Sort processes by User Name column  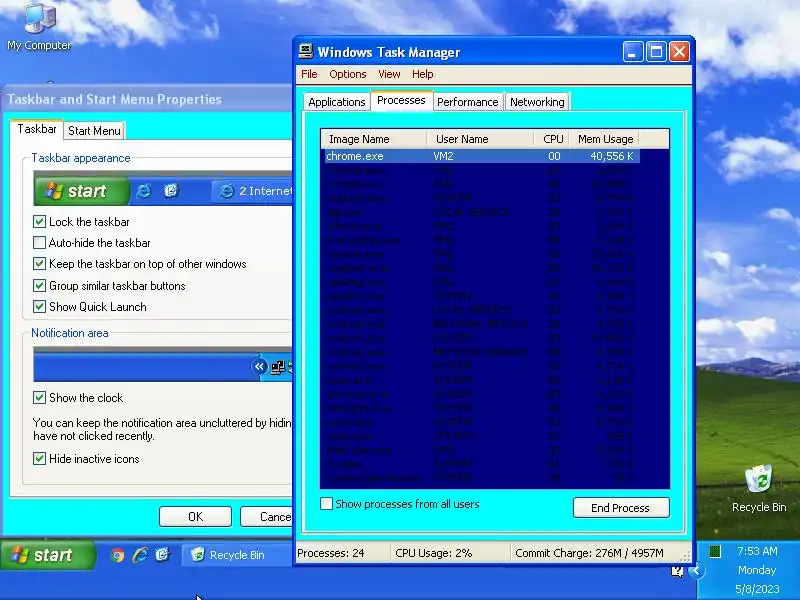tap(481, 139)
